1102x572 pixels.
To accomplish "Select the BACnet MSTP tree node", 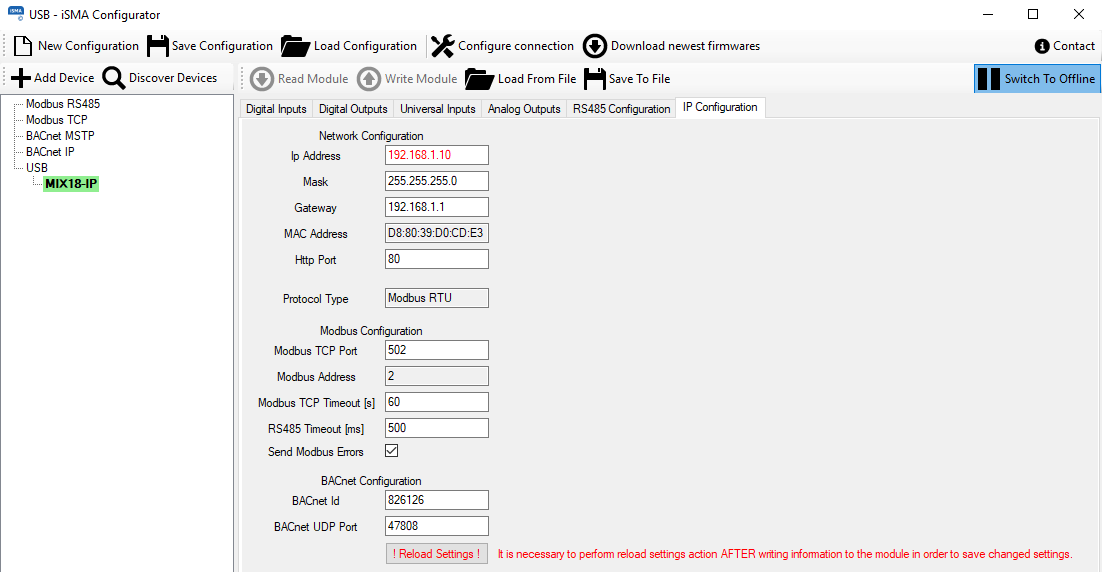I will 60,136.
